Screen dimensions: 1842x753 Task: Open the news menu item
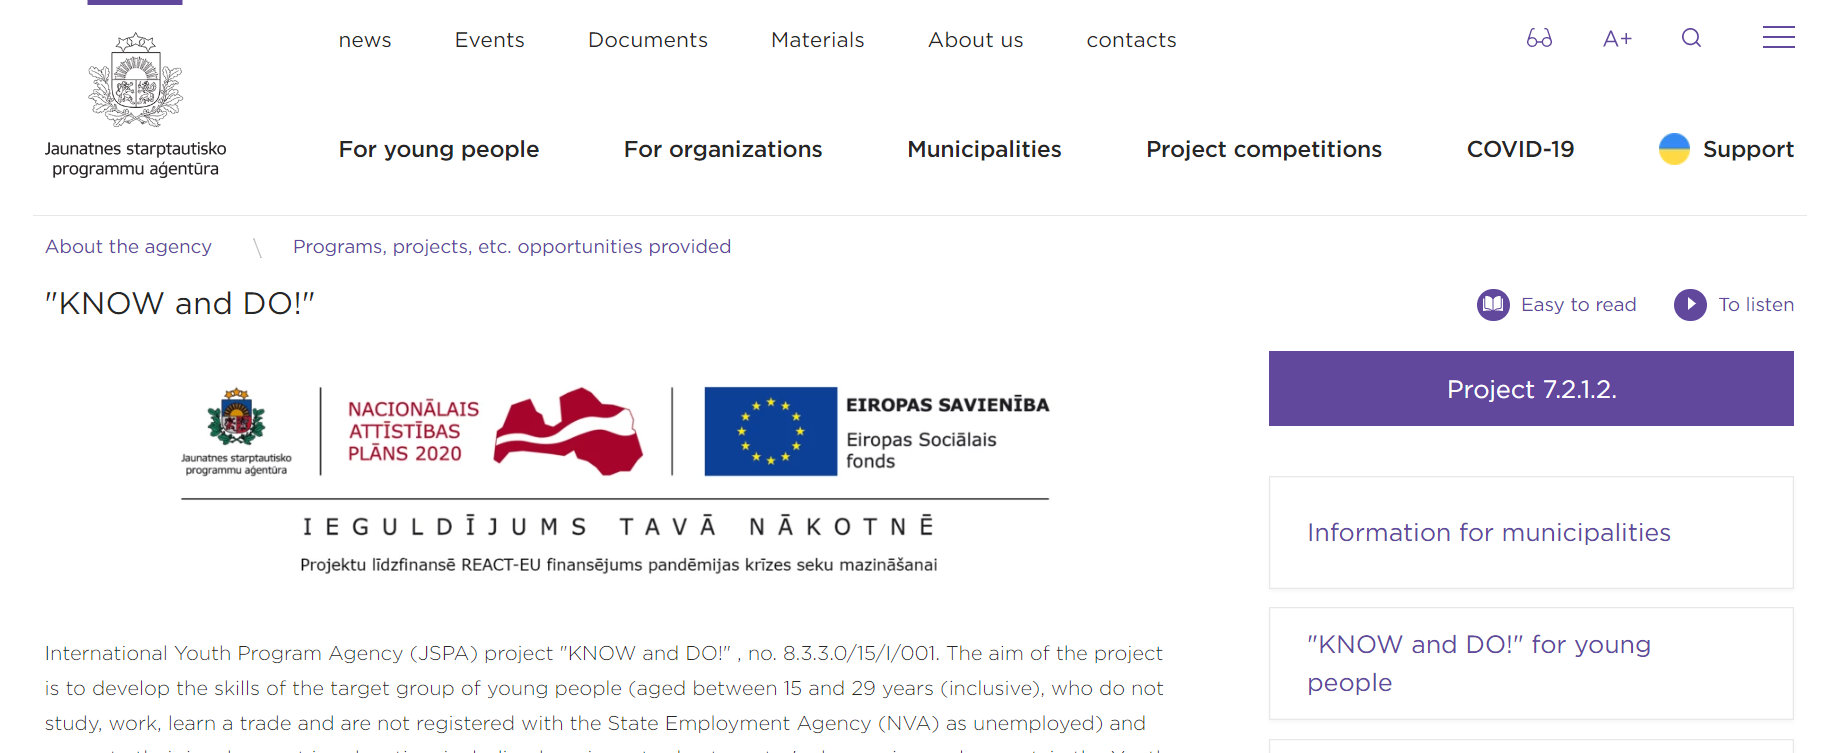pos(365,40)
